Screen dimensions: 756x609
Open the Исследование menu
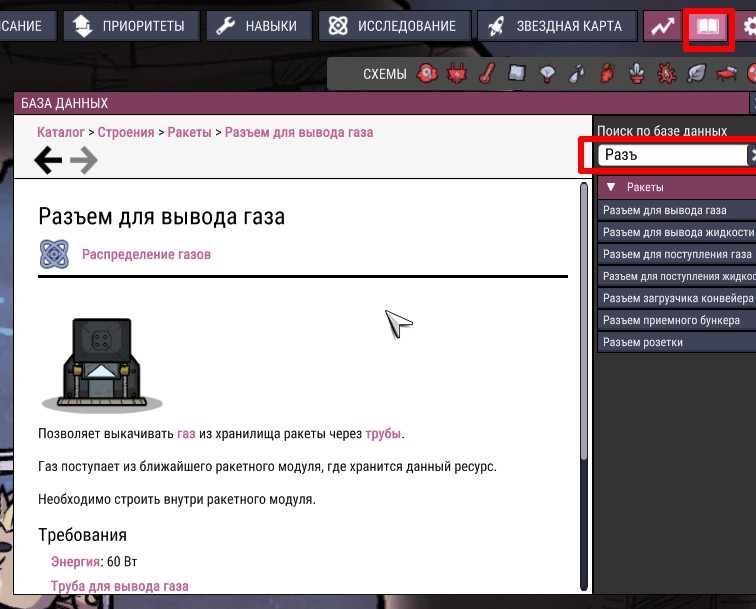pos(395,26)
